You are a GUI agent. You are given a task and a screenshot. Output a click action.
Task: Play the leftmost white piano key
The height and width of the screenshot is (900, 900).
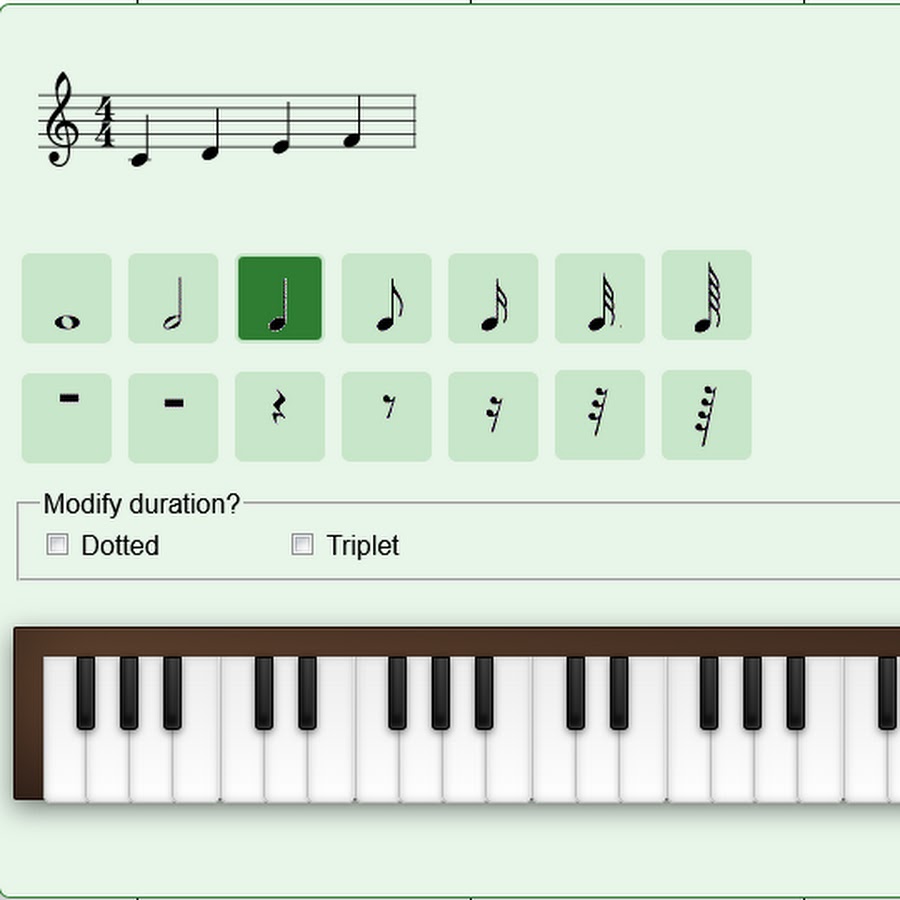tap(65, 729)
